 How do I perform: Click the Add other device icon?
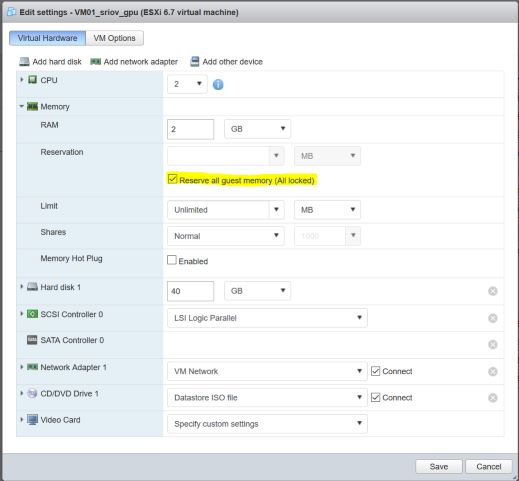coord(195,62)
